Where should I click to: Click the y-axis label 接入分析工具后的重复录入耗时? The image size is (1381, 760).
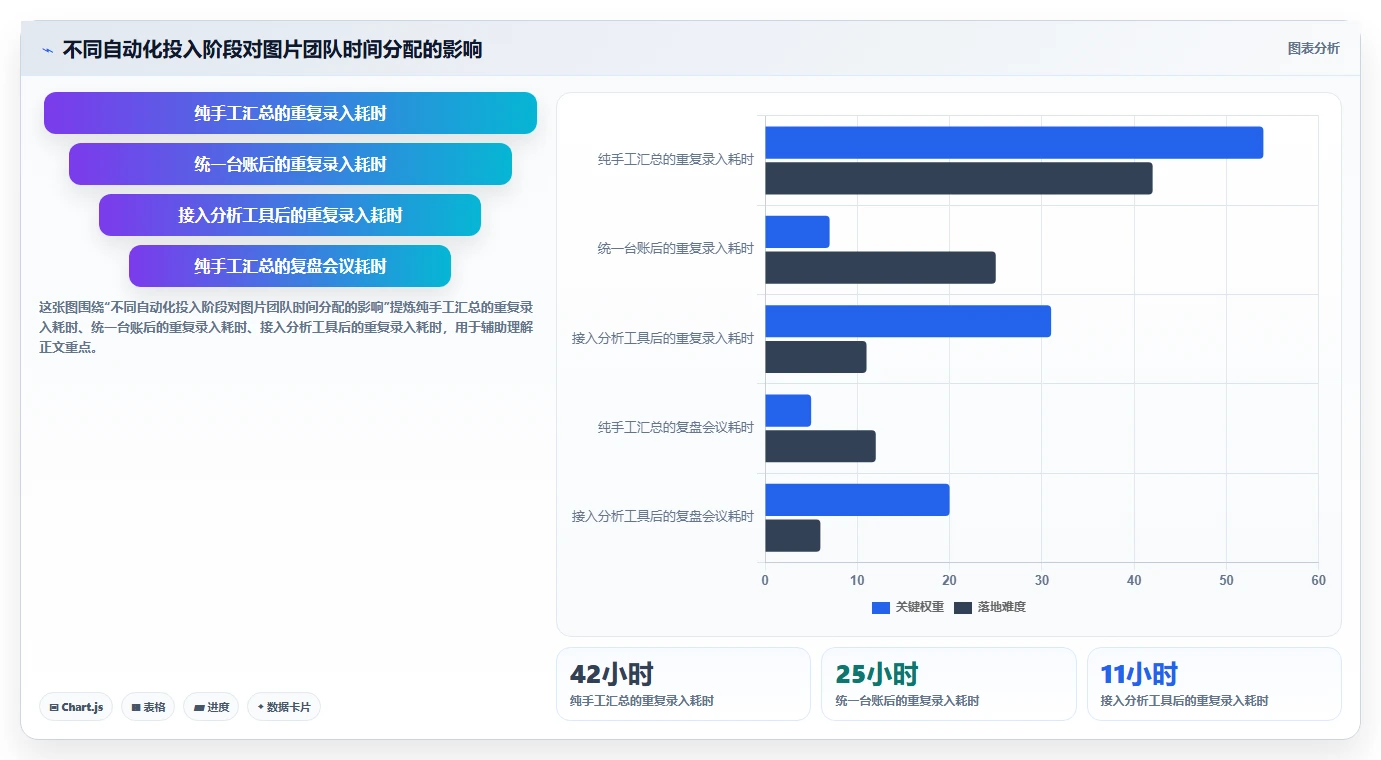click(x=663, y=338)
